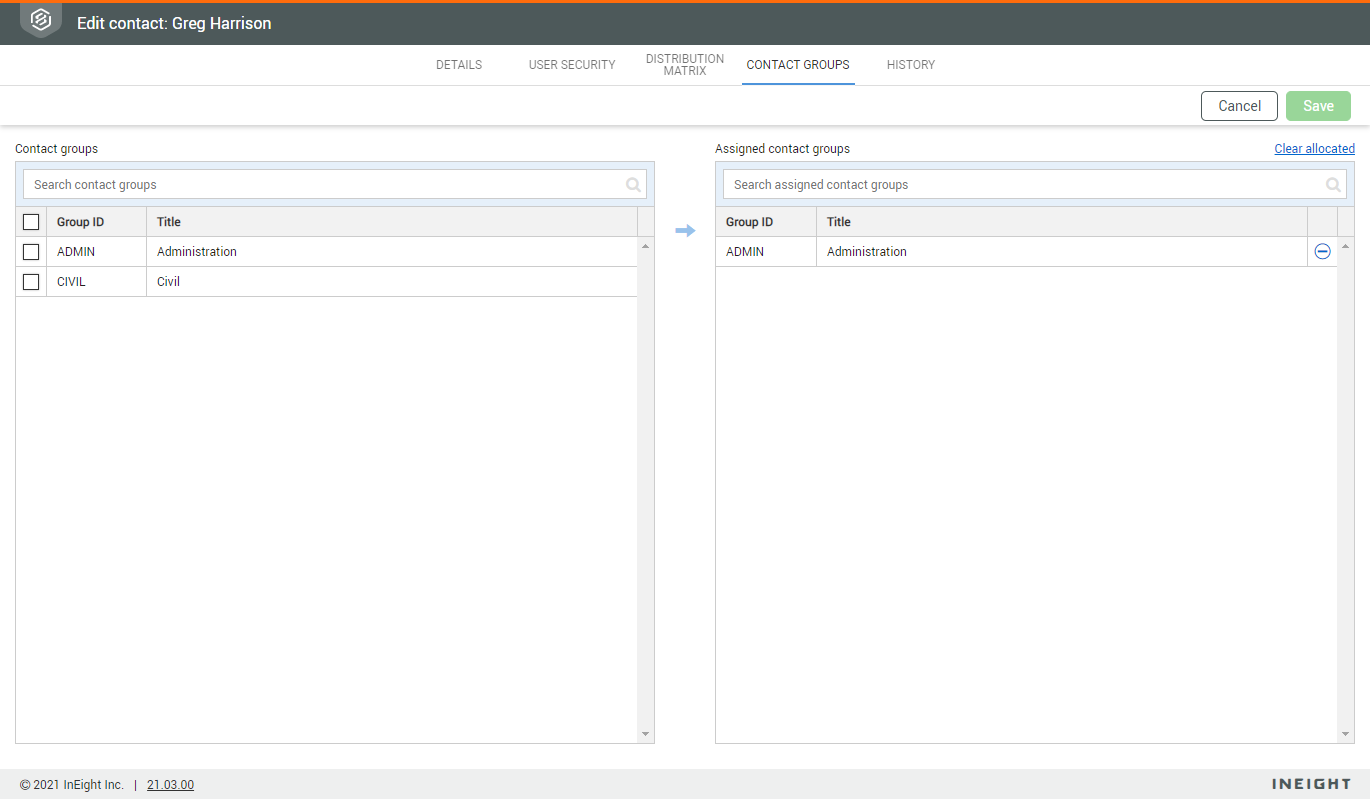Go to the History tab

click(911, 65)
